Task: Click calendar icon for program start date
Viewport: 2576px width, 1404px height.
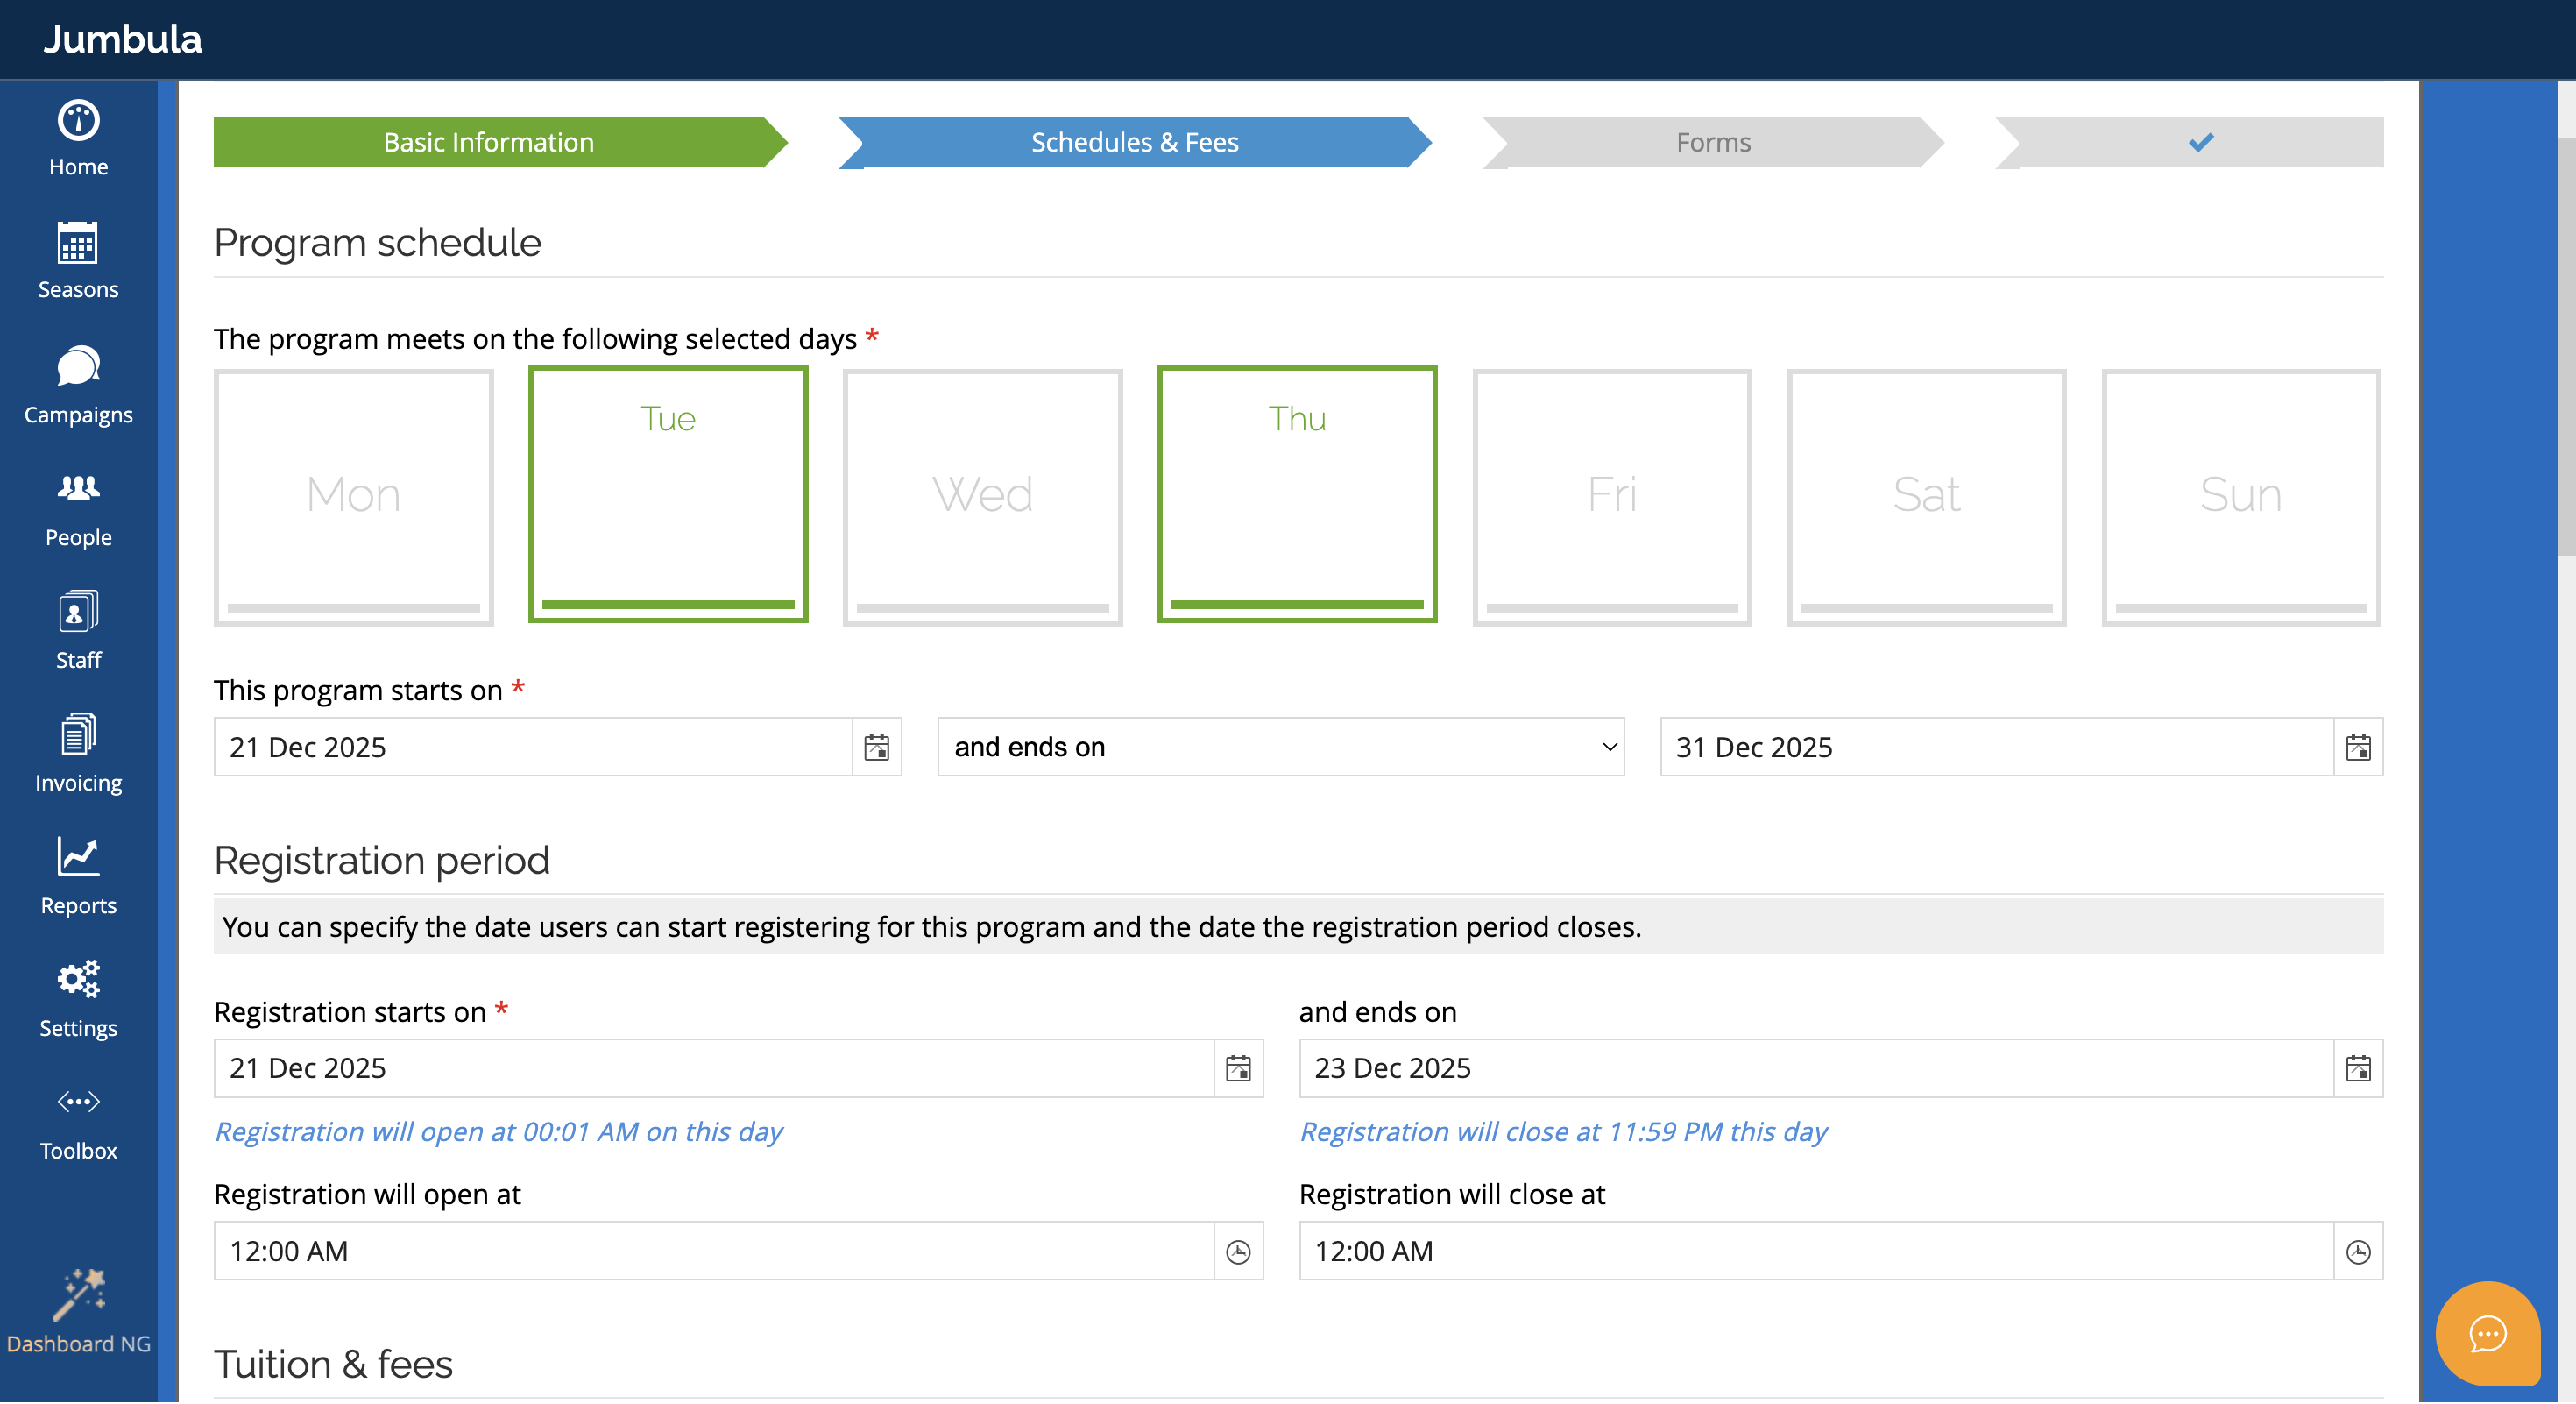Action: tap(876, 747)
